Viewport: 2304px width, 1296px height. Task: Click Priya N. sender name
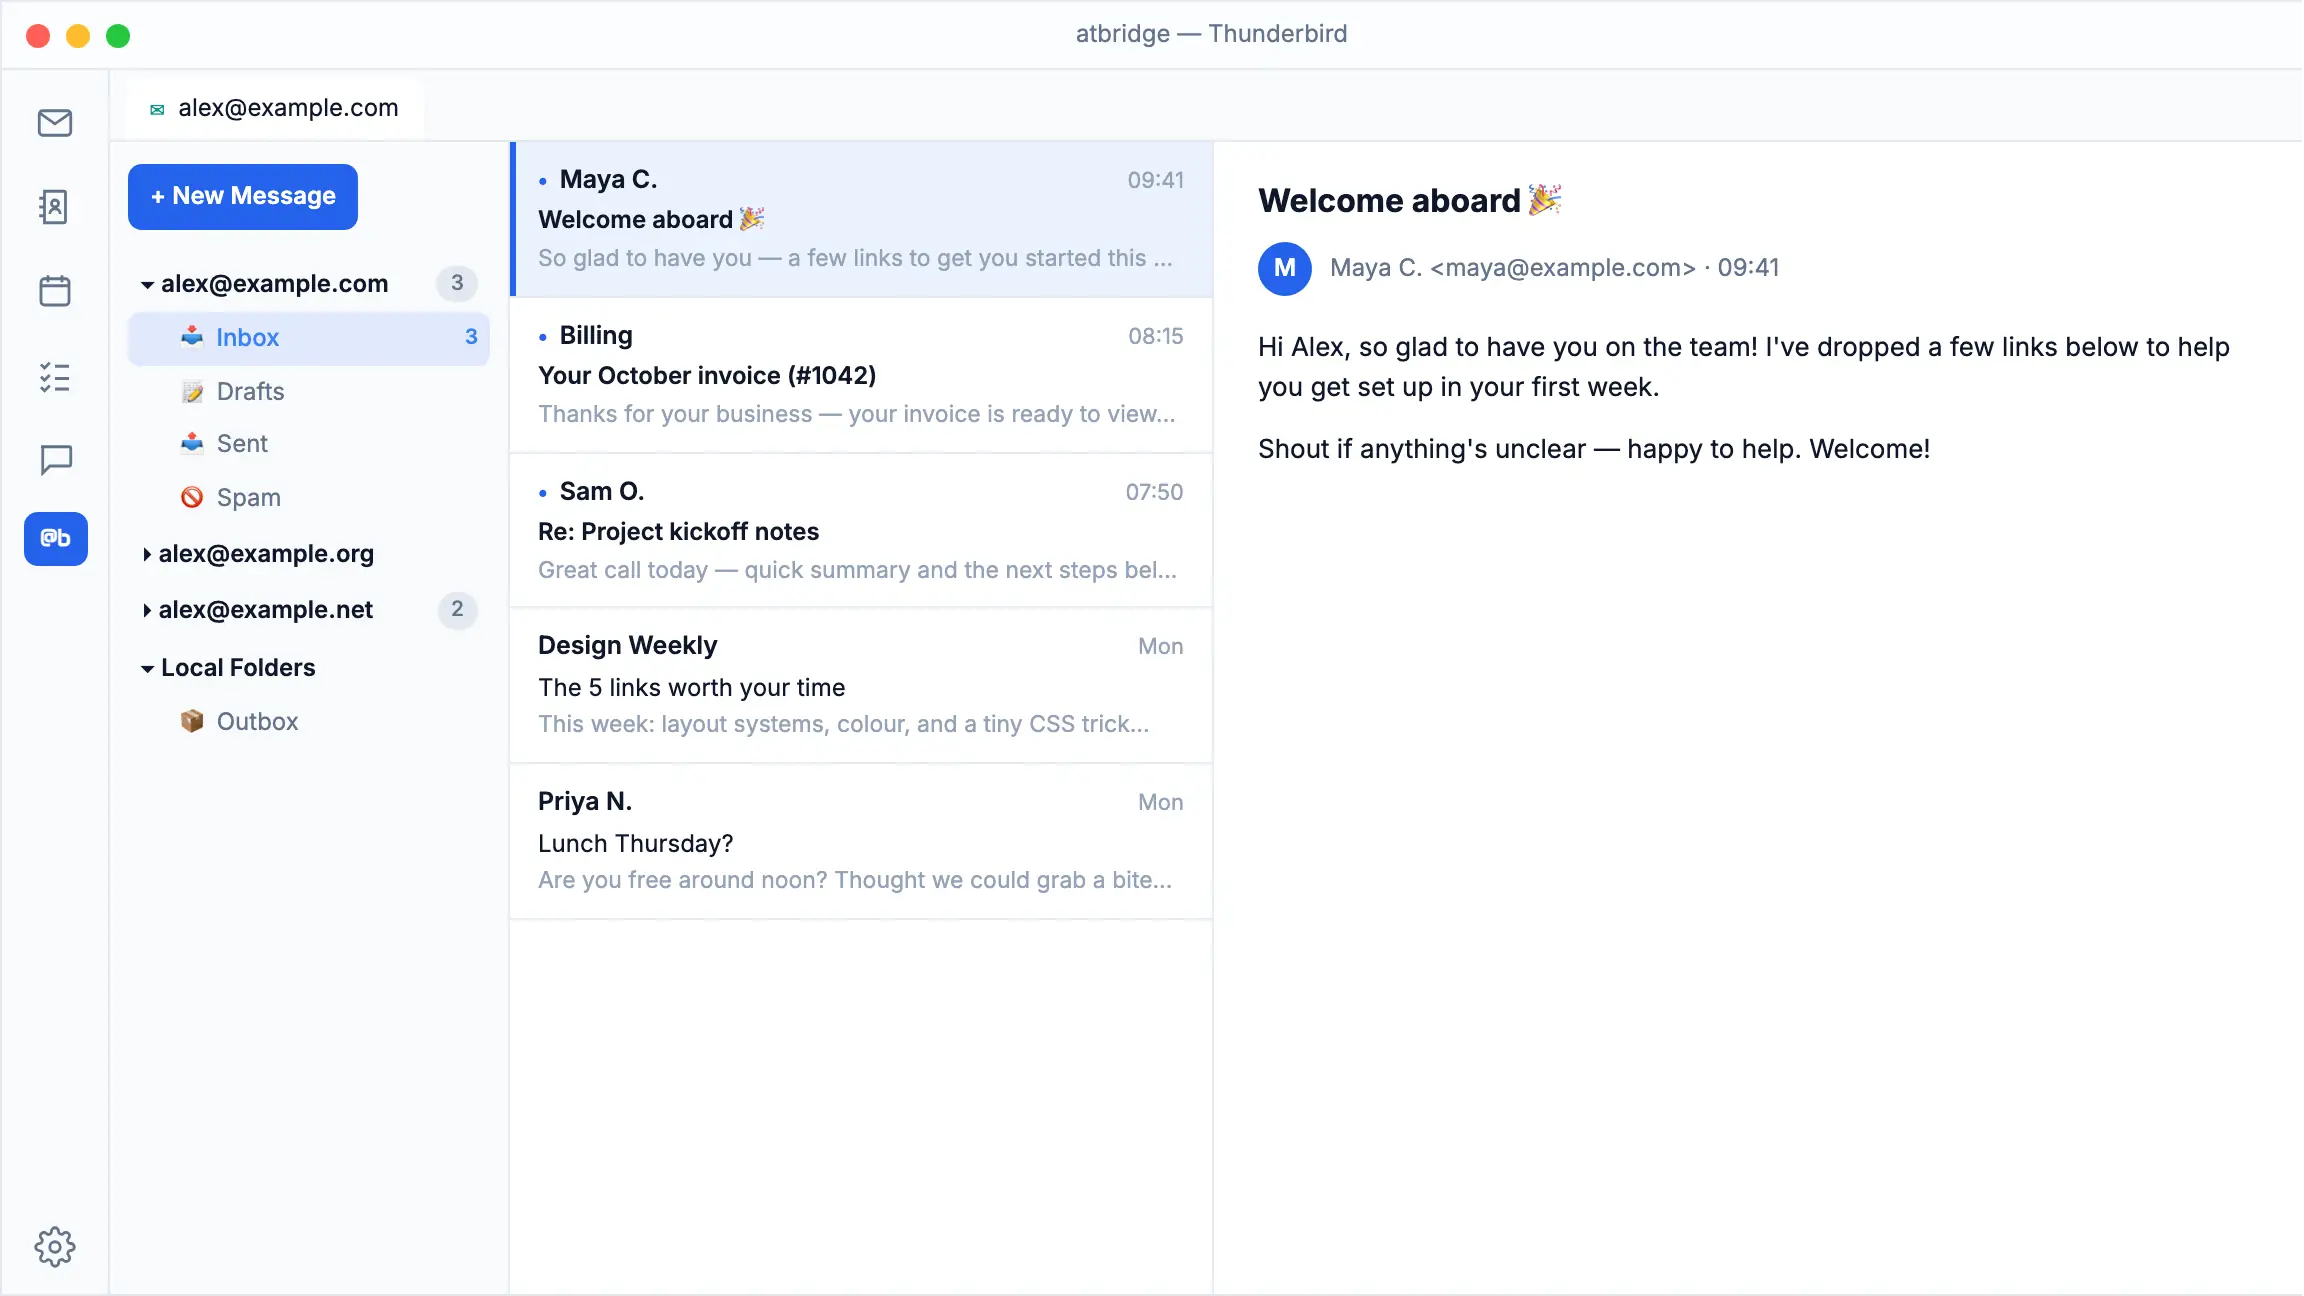(x=585, y=802)
